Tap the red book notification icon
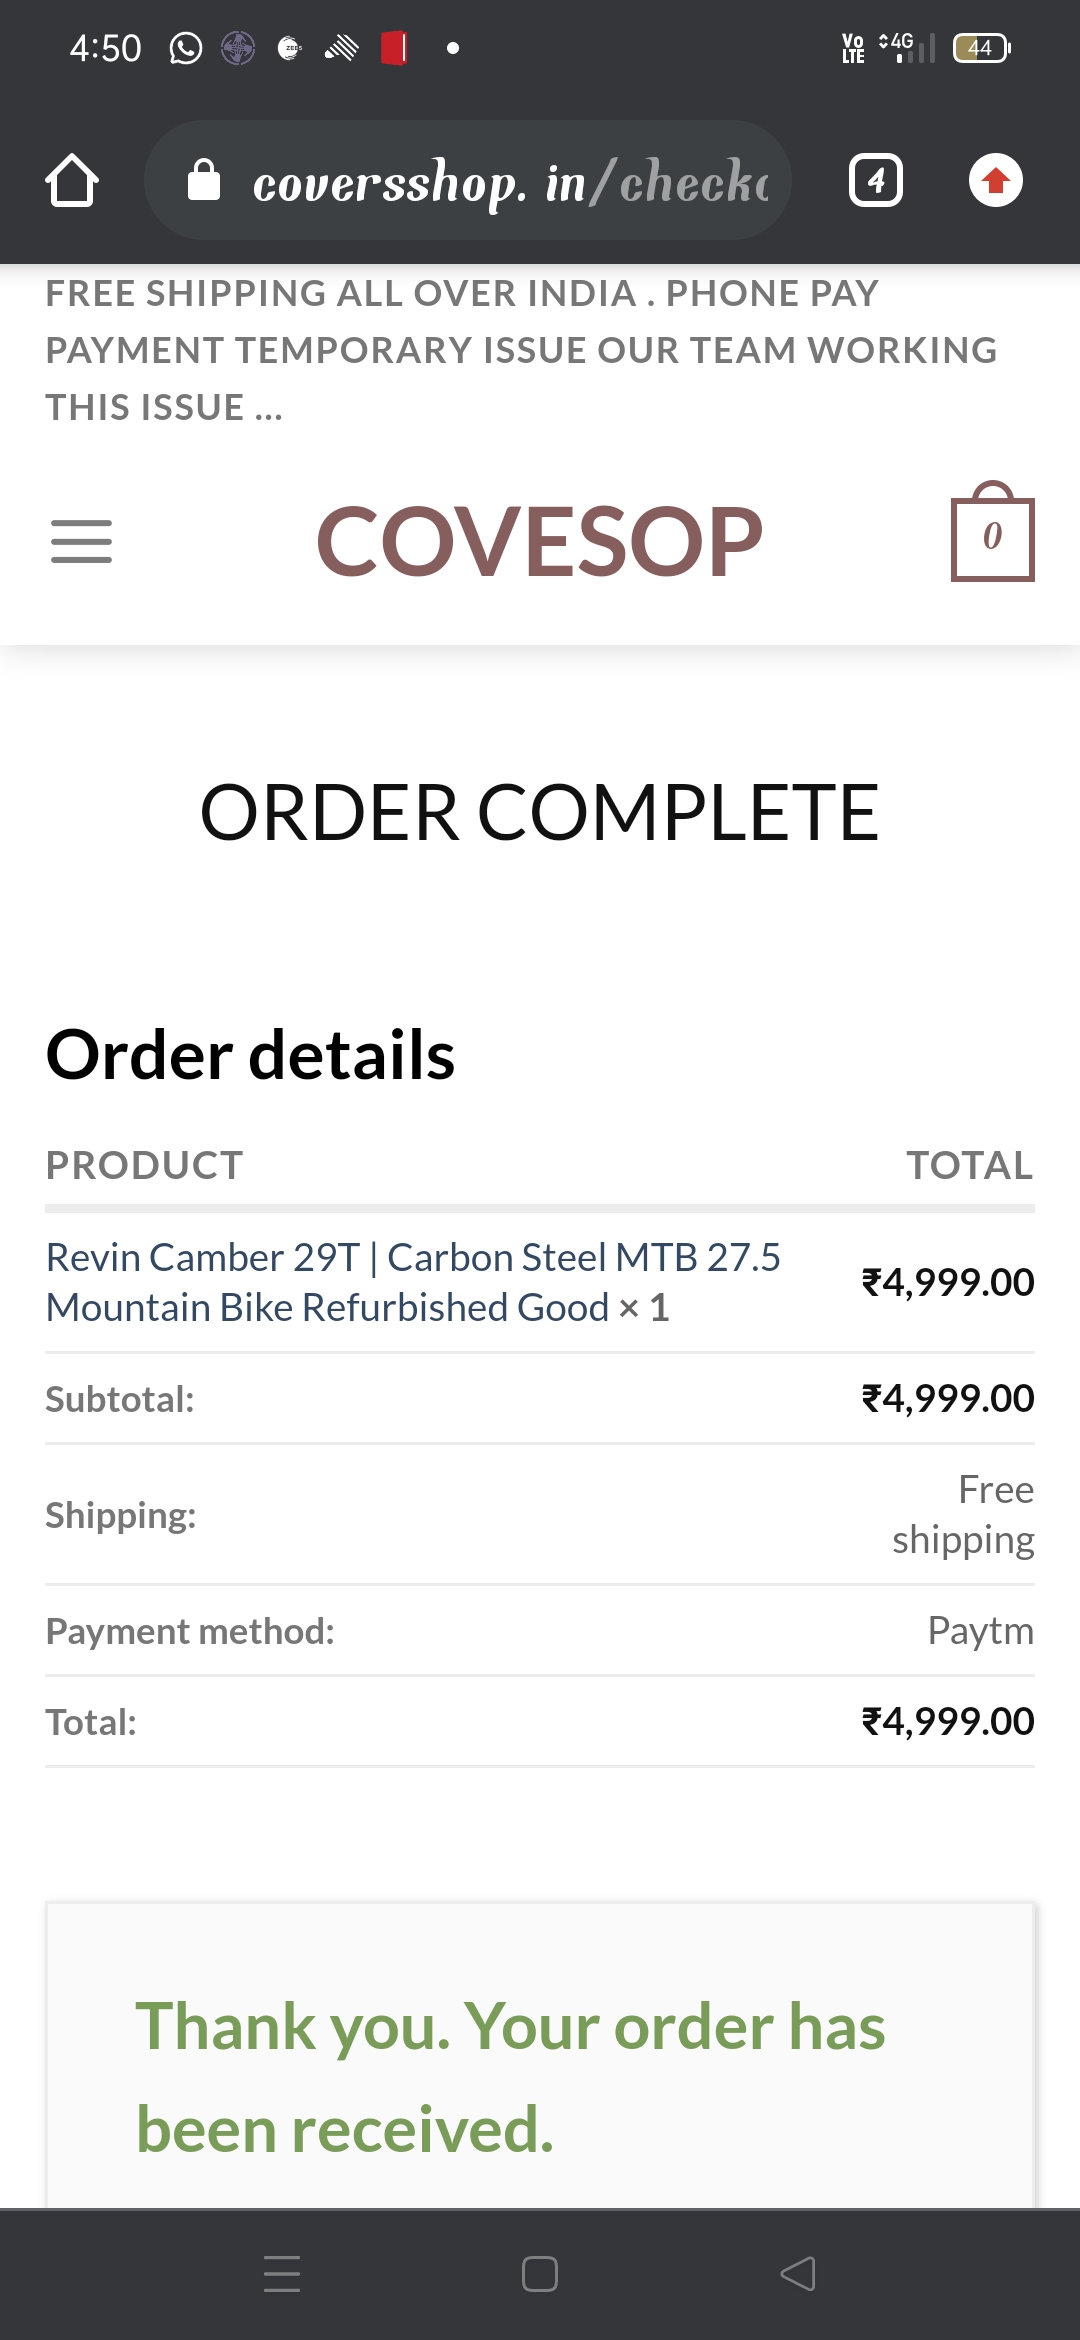The width and height of the screenshot is (1080, 2340). [x=394, y=48]
